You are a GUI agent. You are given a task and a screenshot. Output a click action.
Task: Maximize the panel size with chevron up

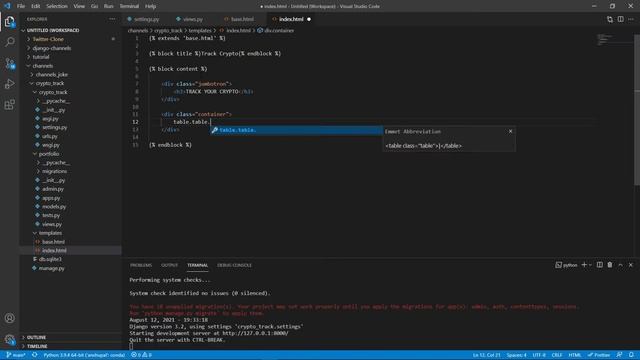[620, 265]
